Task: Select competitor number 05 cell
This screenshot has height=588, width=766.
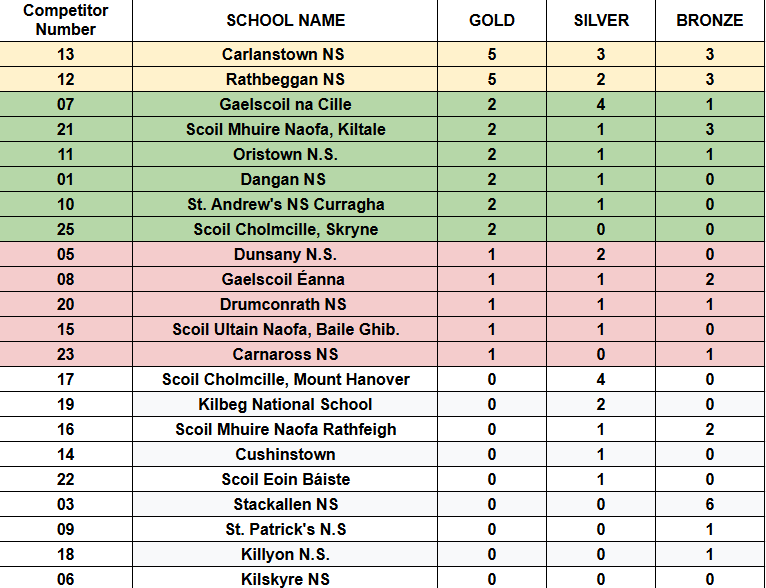Action: [66, 254]
